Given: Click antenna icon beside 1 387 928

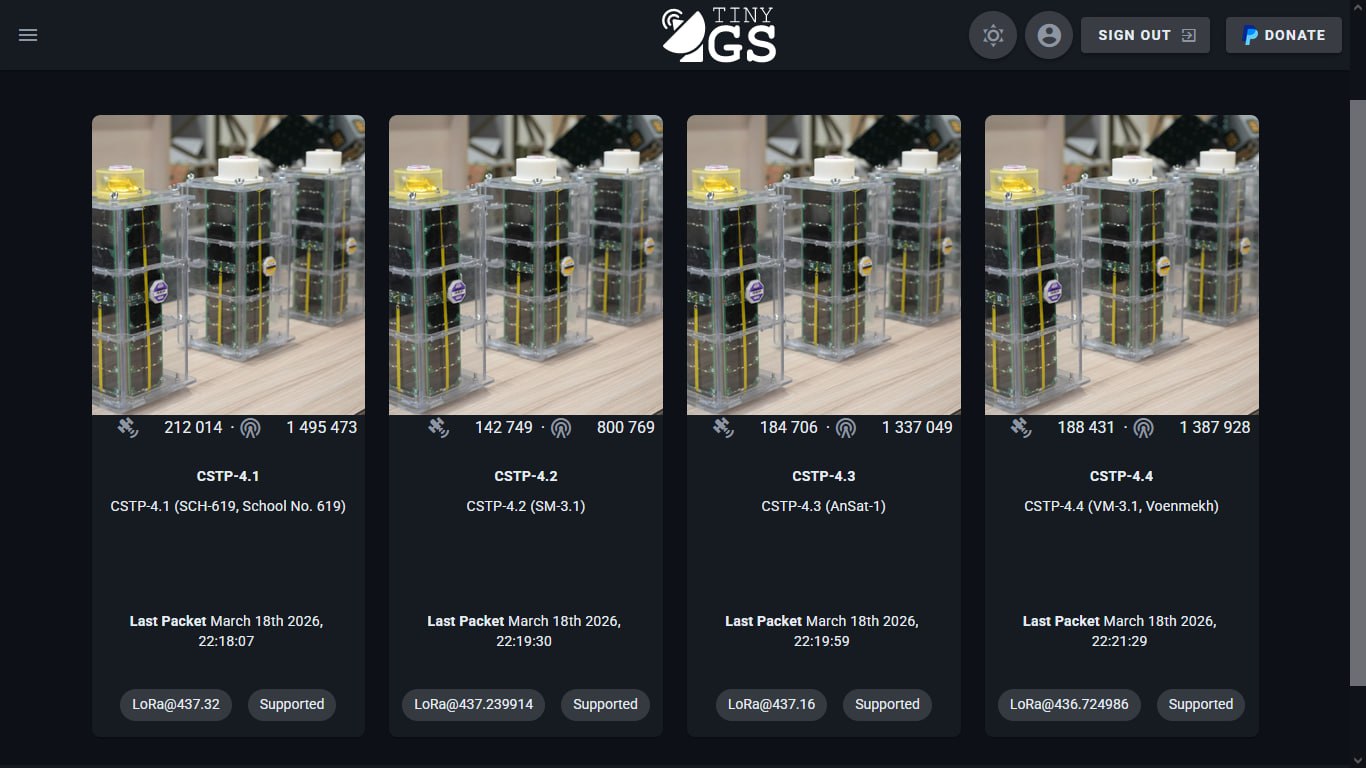Looking at the screenshot, I should [x=1144, y=428].
